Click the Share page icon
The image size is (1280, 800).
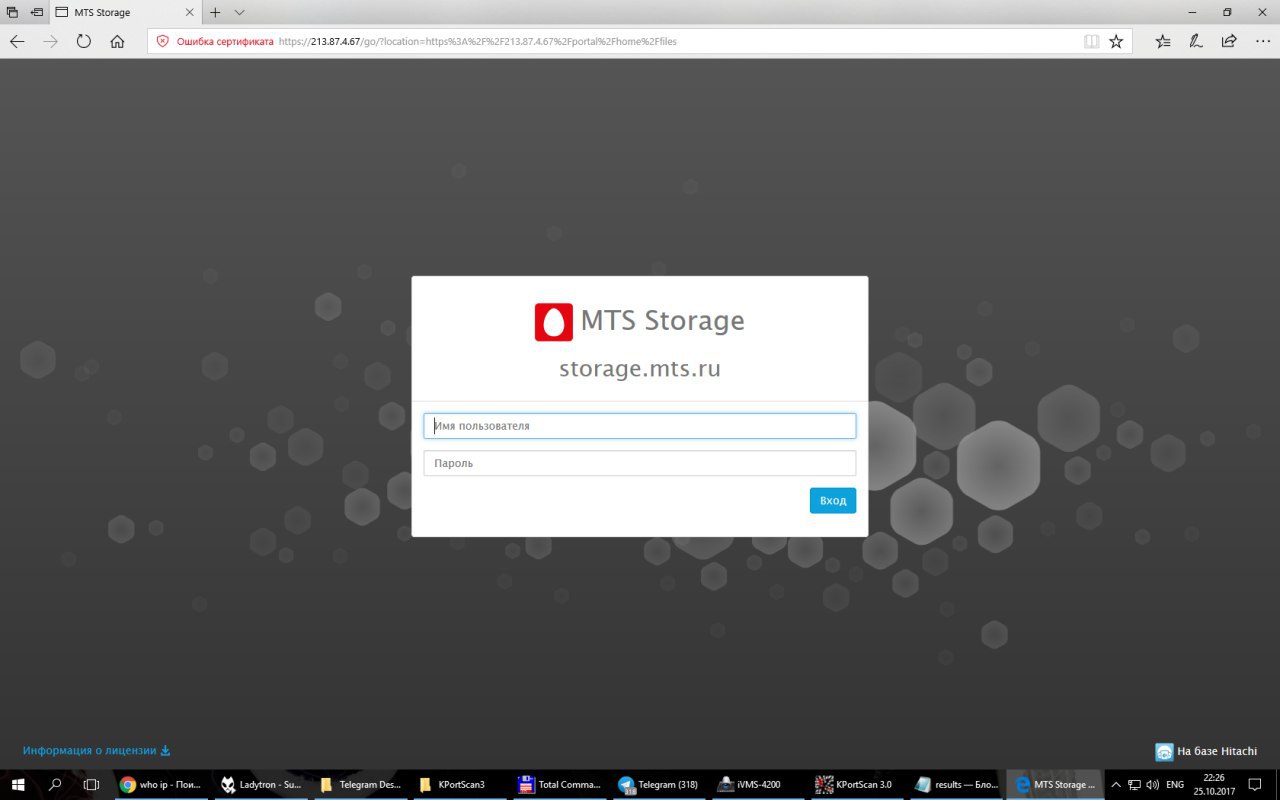click(x=1229, y=42)
